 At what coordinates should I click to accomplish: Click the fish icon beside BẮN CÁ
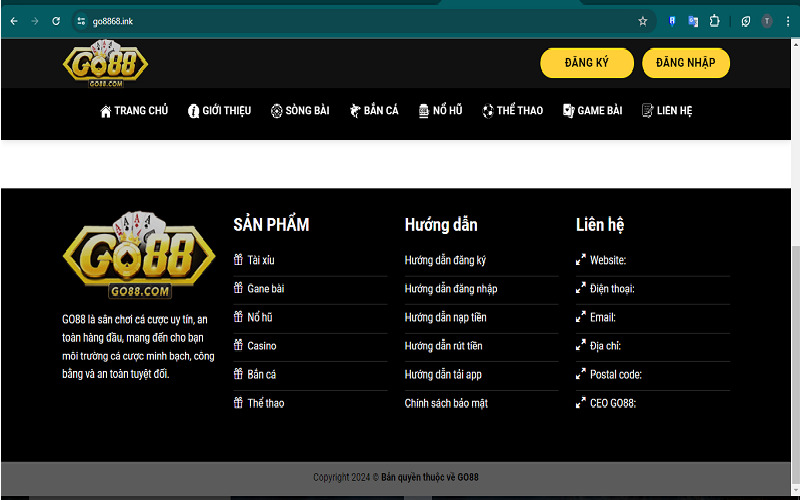click(355, 111)
